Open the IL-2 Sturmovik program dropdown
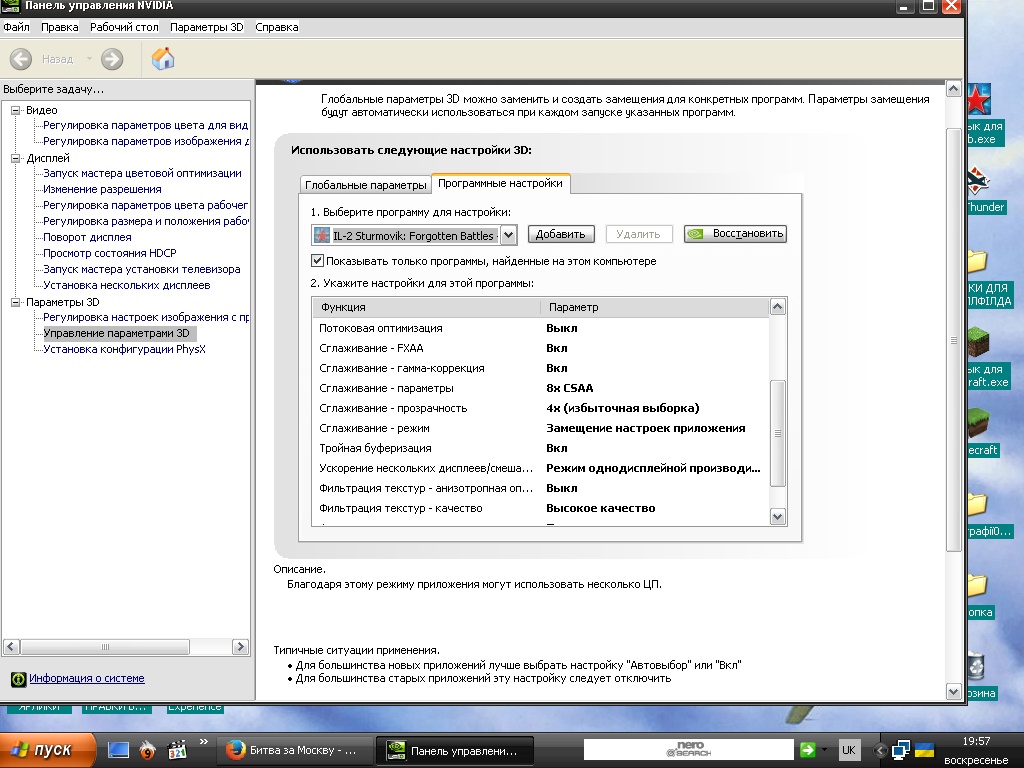This screenshot has width=1024, height=768. (507, 234)
